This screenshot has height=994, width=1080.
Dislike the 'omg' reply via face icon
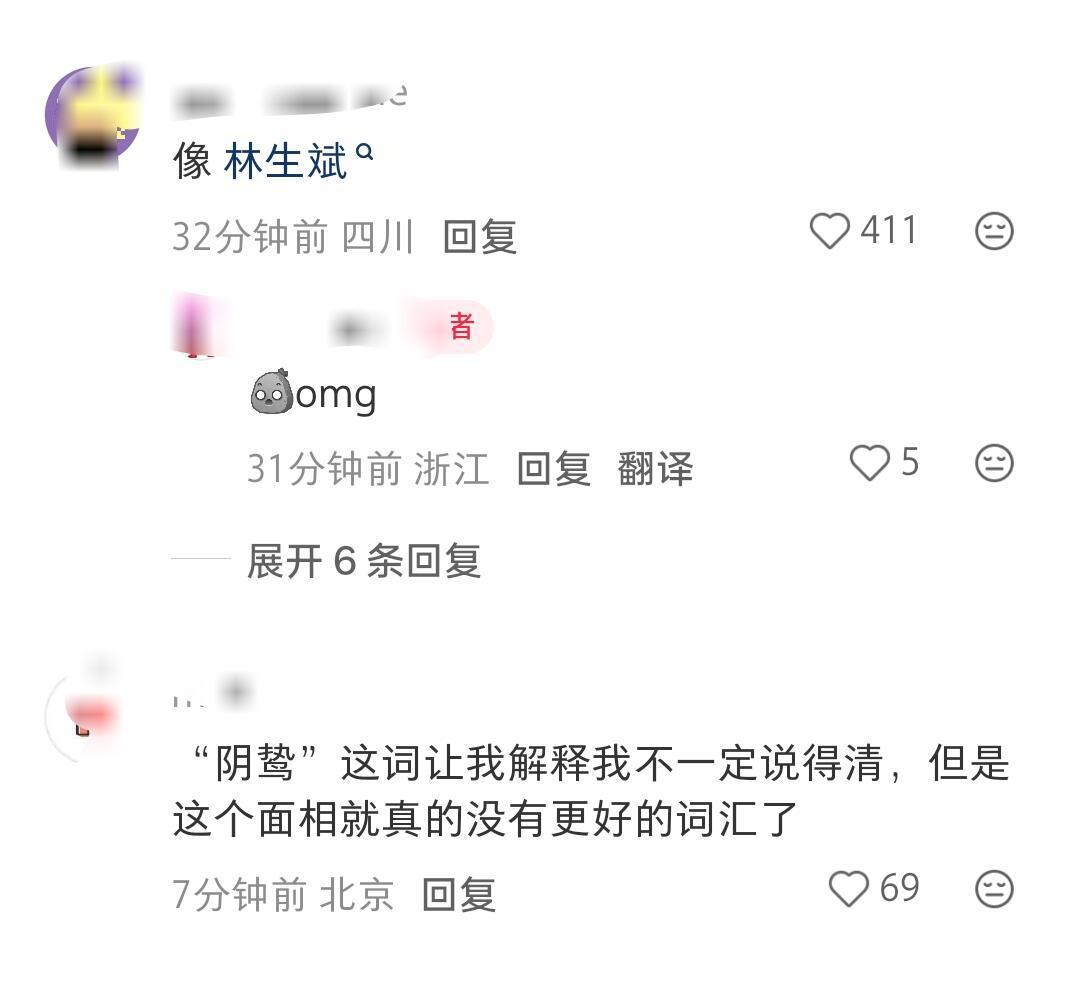(994, 463)
